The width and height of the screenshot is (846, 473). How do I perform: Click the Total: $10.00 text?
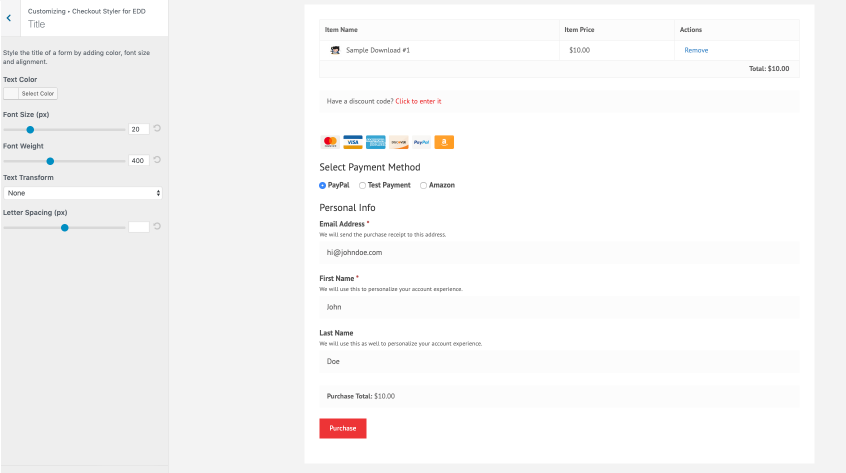[769, 68]
